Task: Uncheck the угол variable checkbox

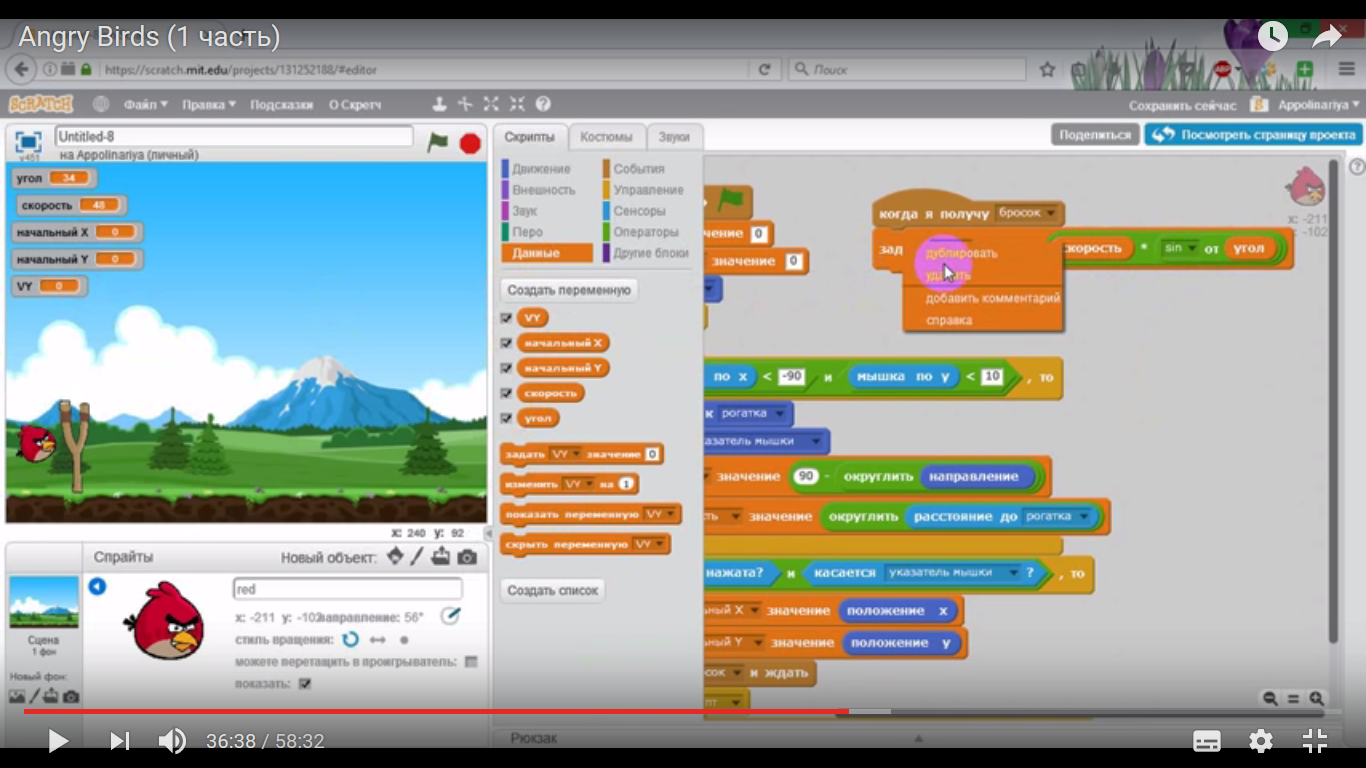Action: pos(506,418)
